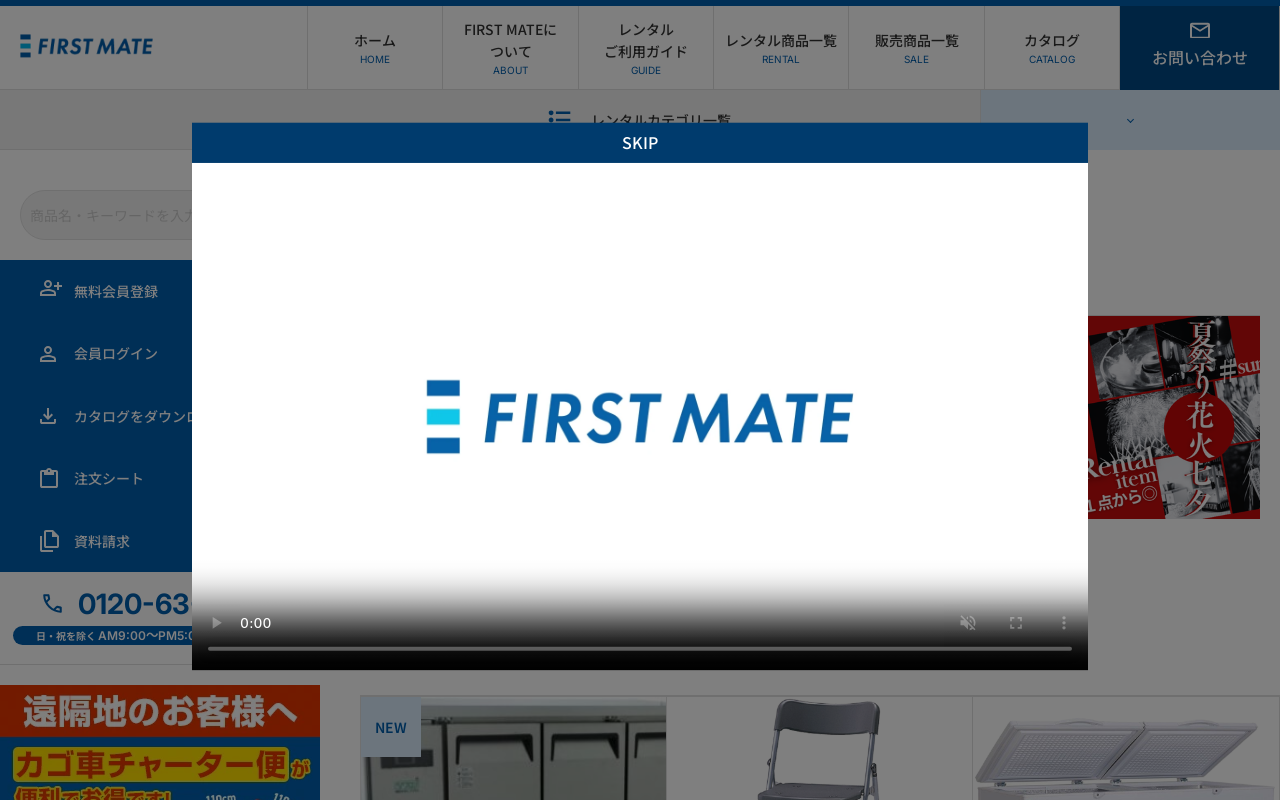
Task: Expand the dropdown chevron below contact
Action: [1130, 120]
